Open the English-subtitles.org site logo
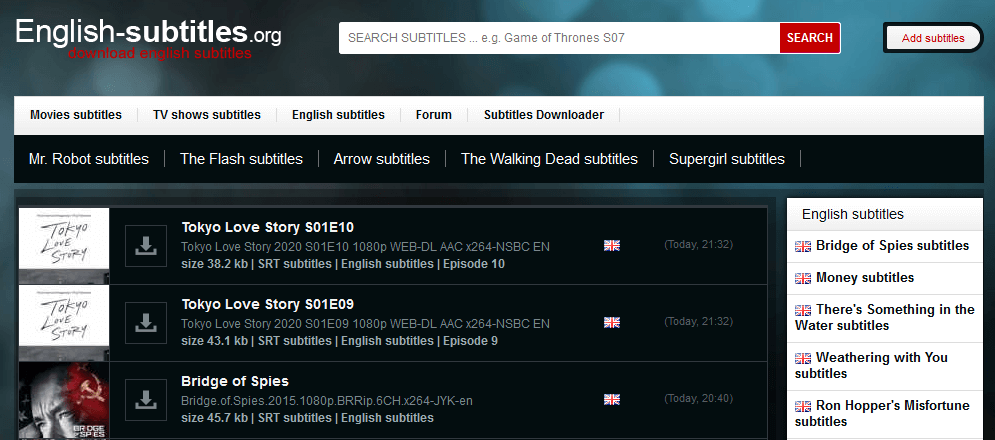 click(x=148, y=32)
